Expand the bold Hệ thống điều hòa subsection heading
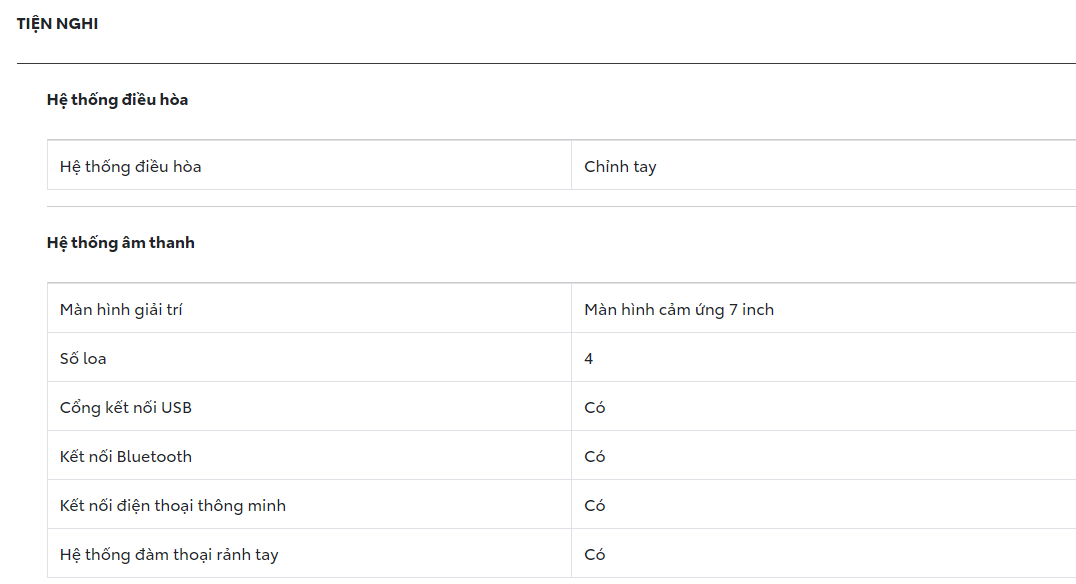The width and height of the screenshot is (1076, 584). [x=117, y=100]
